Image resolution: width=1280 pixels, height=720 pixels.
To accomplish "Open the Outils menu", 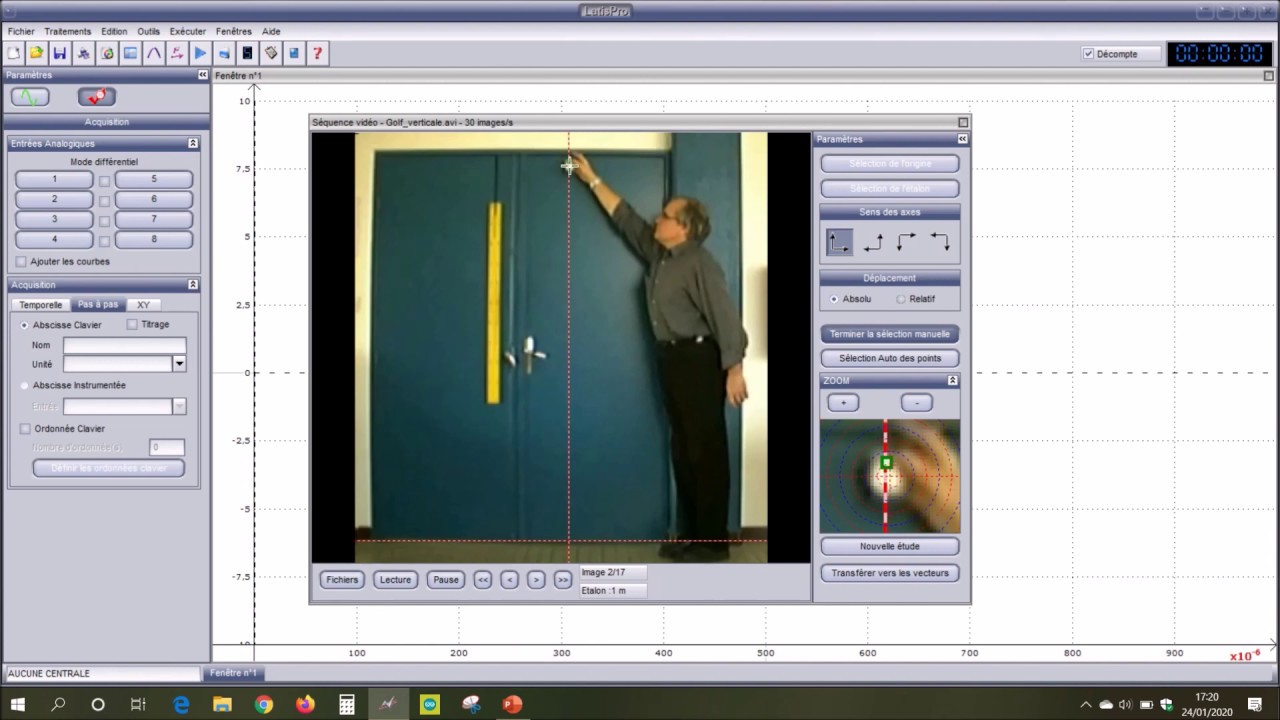I will click(149, 31).
